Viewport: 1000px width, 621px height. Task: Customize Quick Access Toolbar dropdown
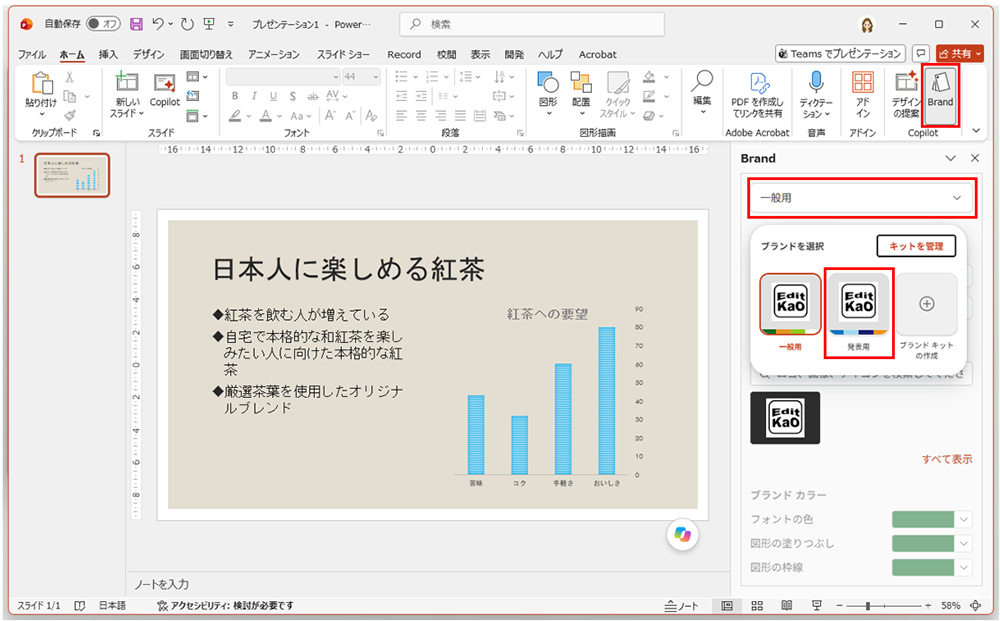tap(231, 24)
